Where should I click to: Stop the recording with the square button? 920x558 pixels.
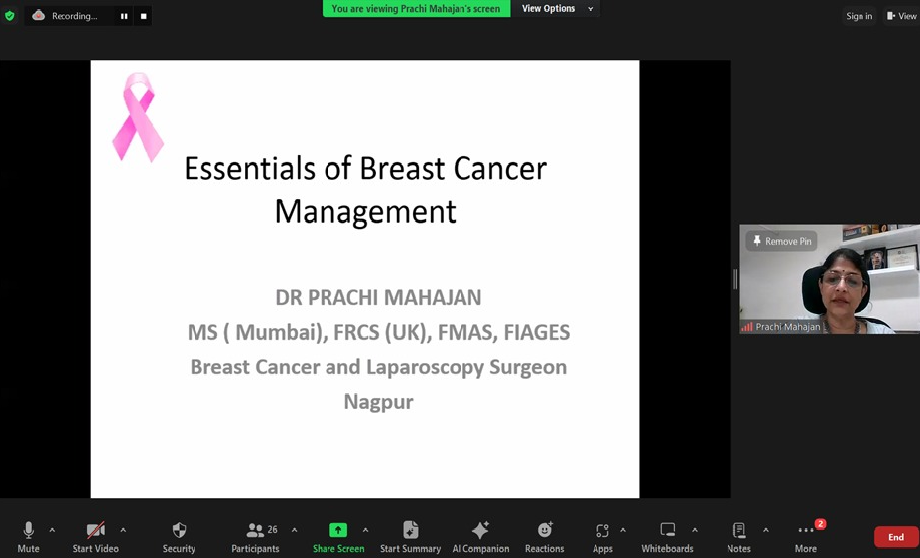tap(143, 16)
